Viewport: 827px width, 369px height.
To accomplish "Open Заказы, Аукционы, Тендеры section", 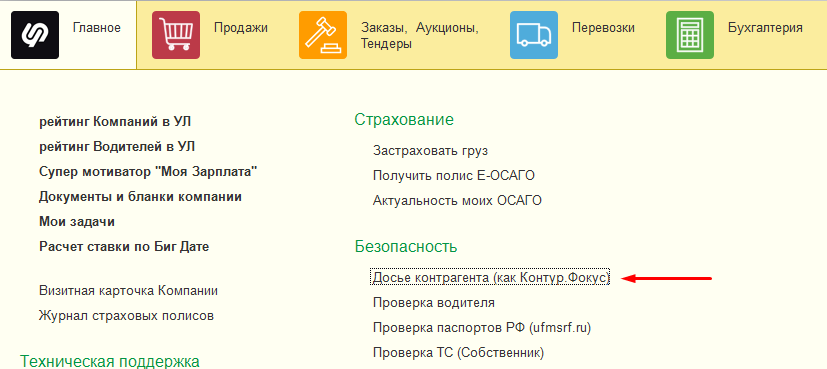I will coord(420,36).
